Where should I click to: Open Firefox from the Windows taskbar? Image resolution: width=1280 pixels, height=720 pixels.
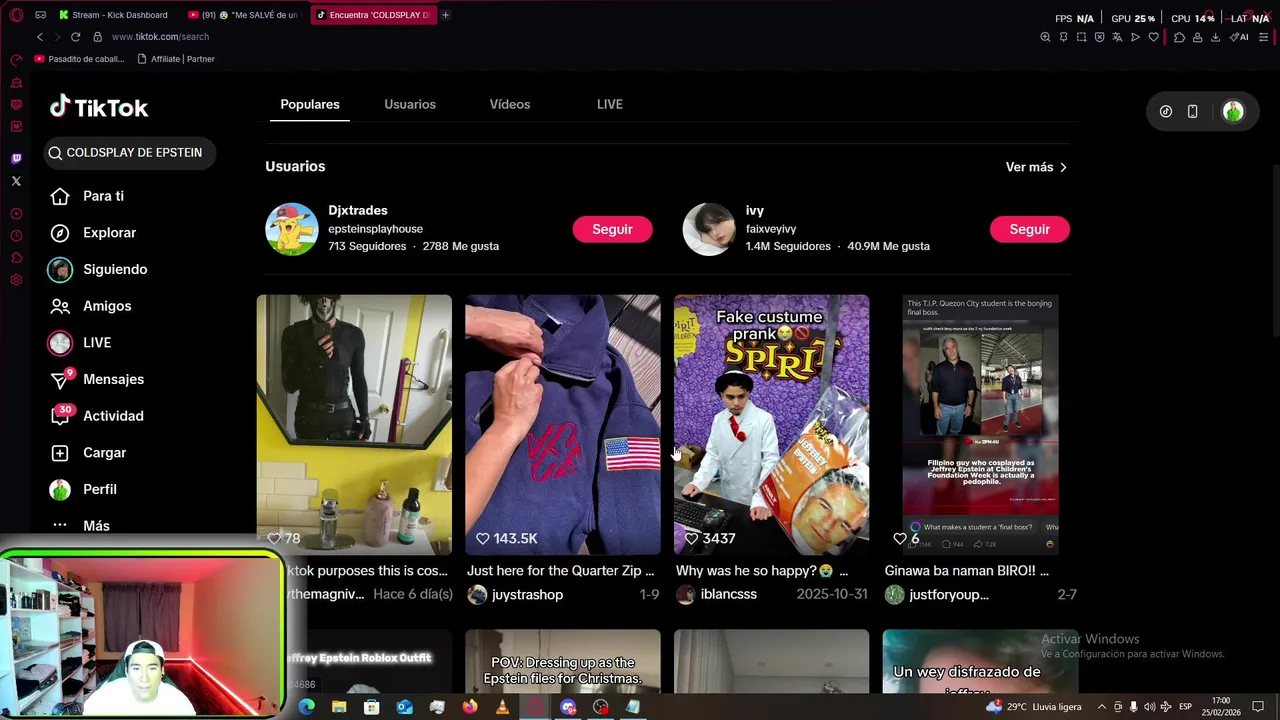pos(470,707)
